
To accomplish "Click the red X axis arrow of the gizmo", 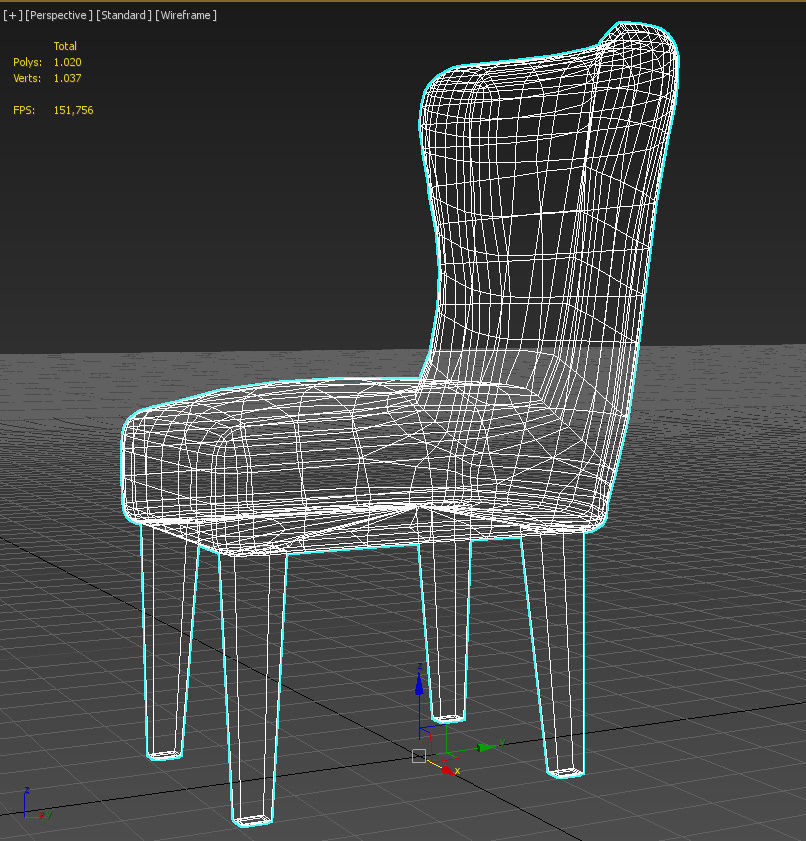I will [447, 769].
